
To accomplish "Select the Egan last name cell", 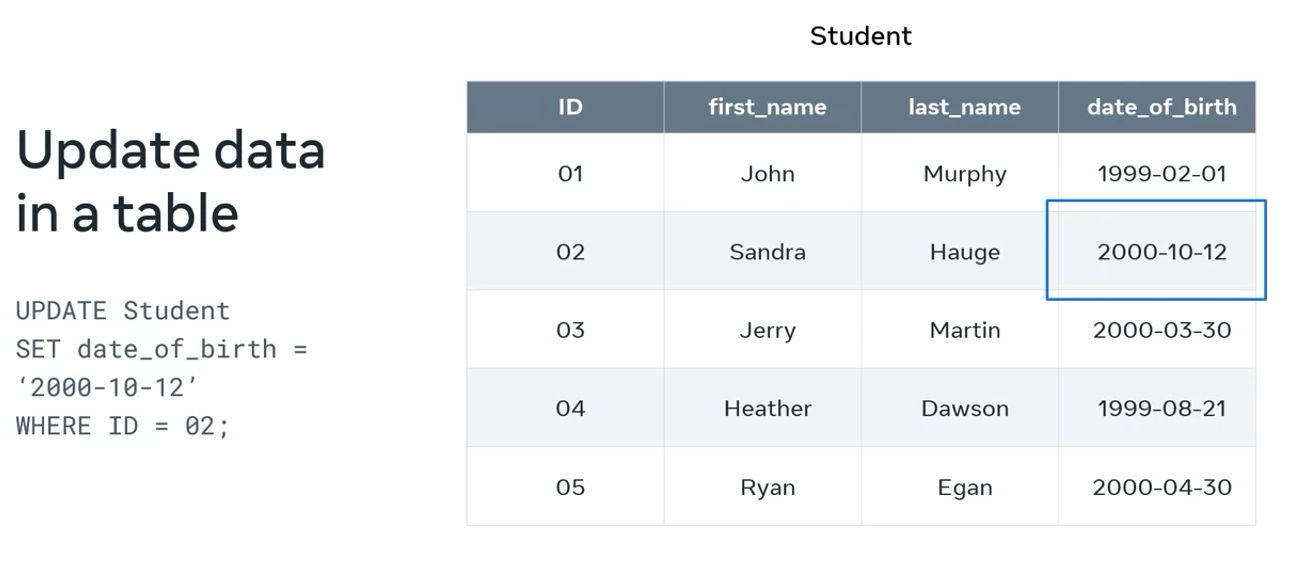I will pyautogui.click(x=964, y=487).
